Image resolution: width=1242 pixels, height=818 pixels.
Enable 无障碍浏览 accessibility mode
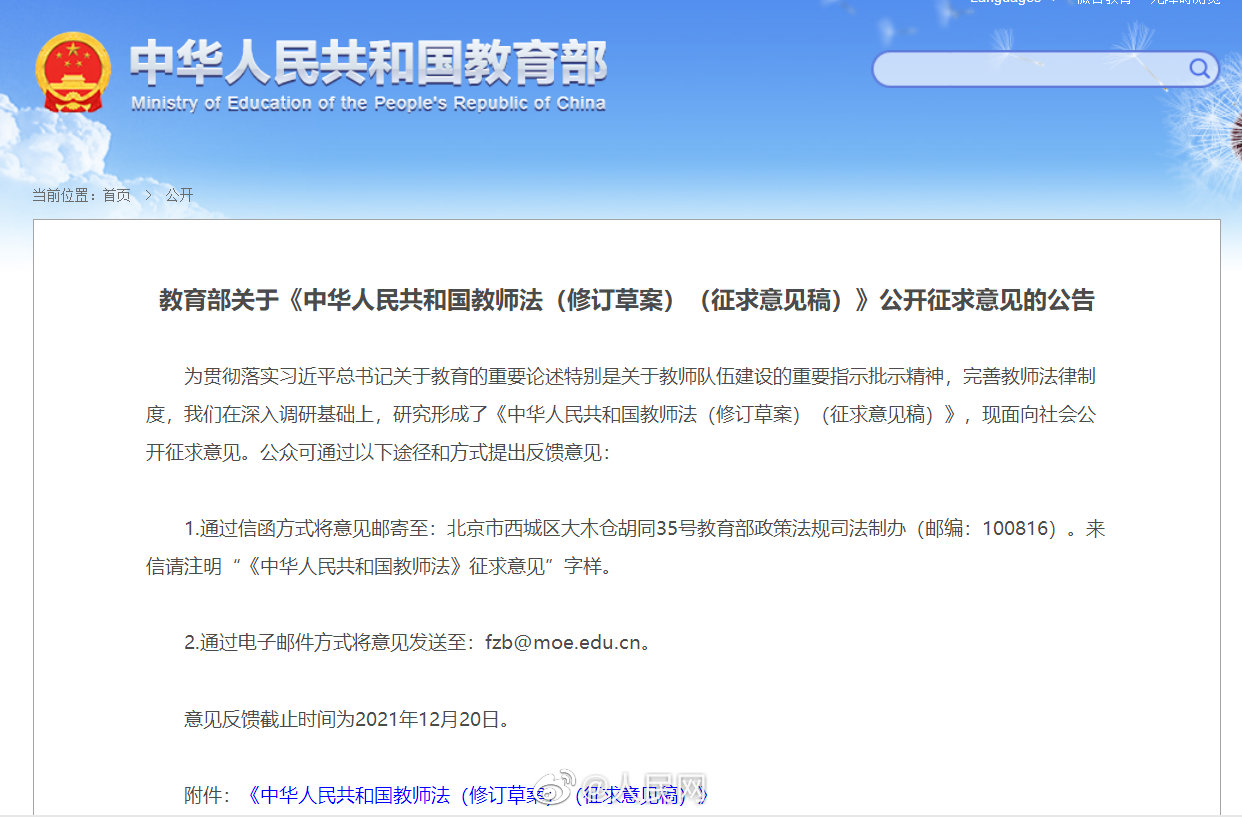1185,3
